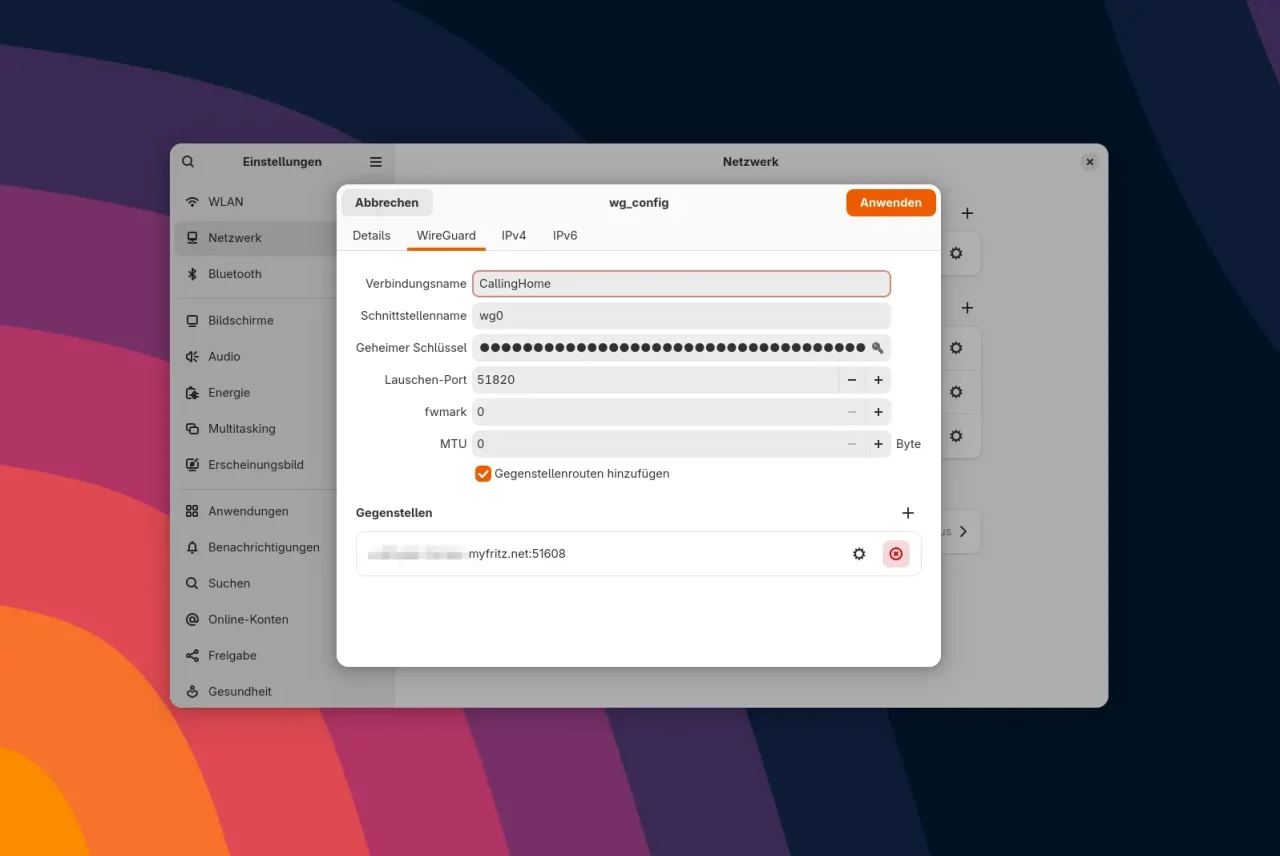
Task: Click the Verbindungsname input field
Action: [x=680, y=284]
